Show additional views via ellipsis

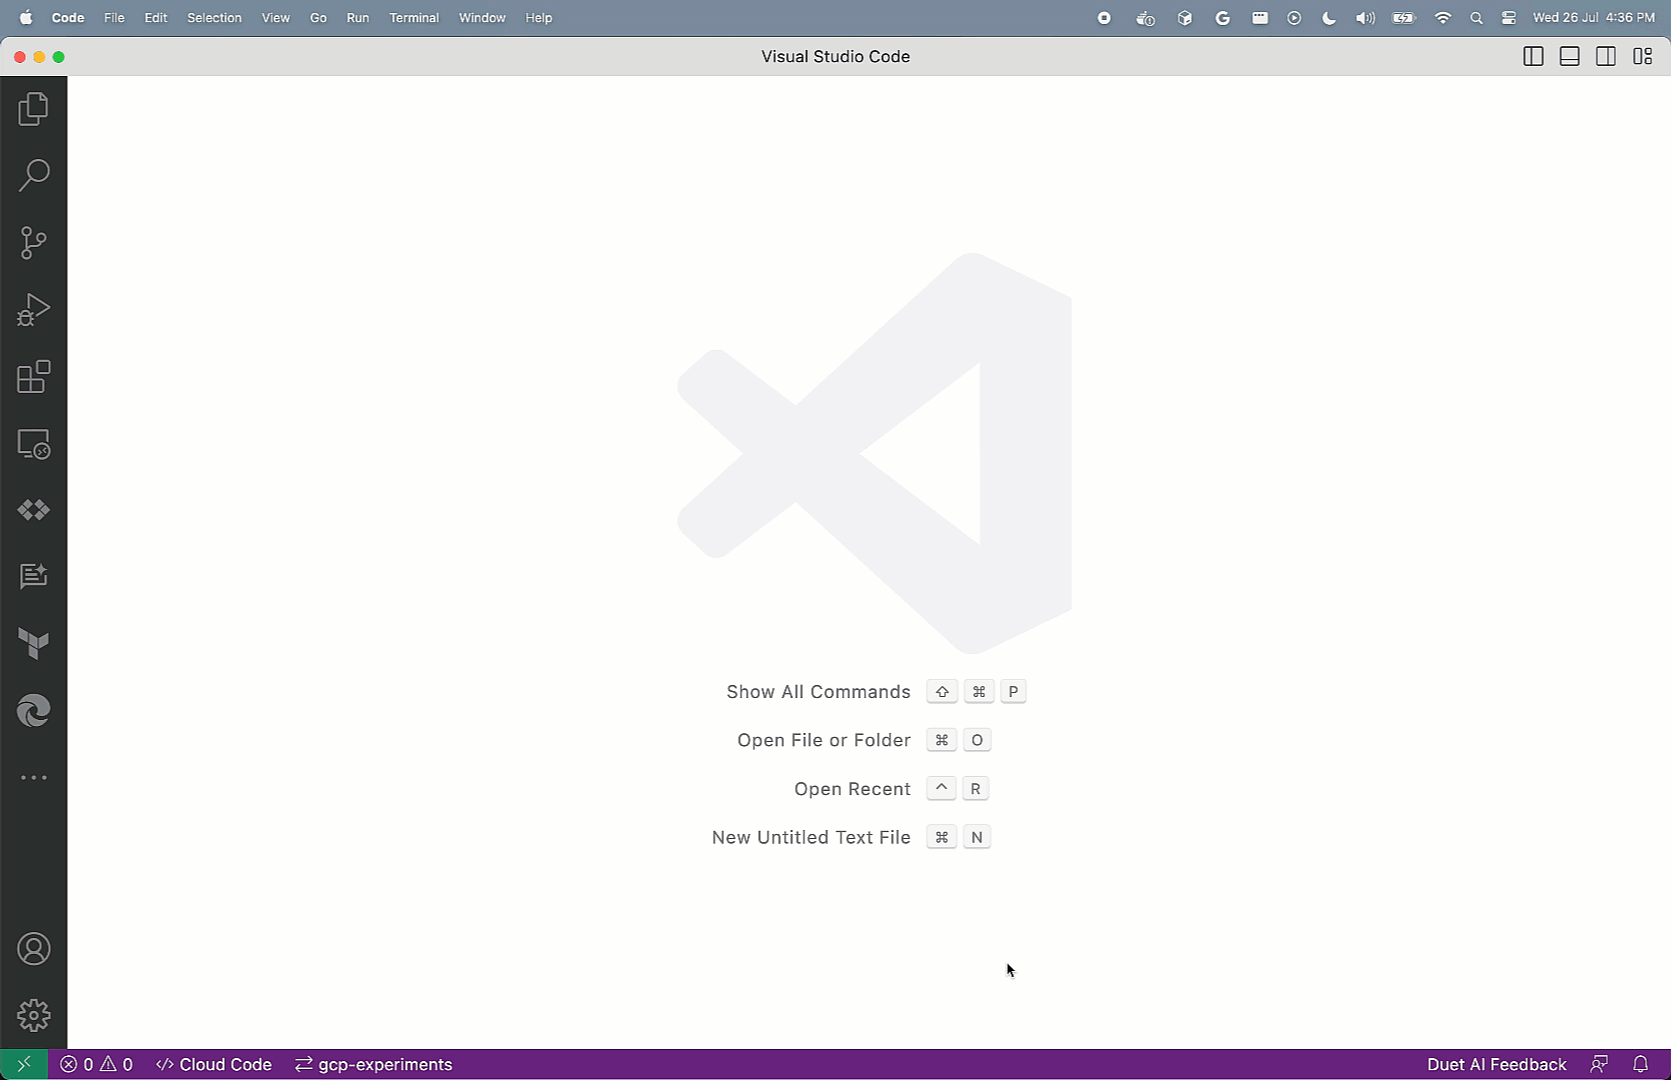33,777
